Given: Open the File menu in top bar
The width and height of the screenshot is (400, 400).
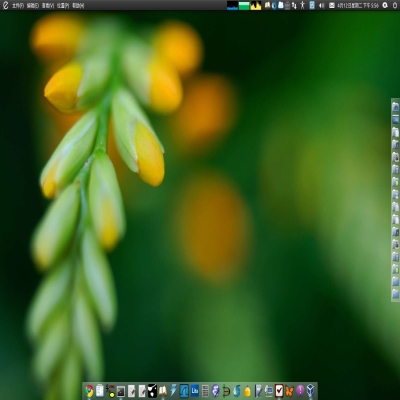Looking at the screenshot, I should (18, 6).
